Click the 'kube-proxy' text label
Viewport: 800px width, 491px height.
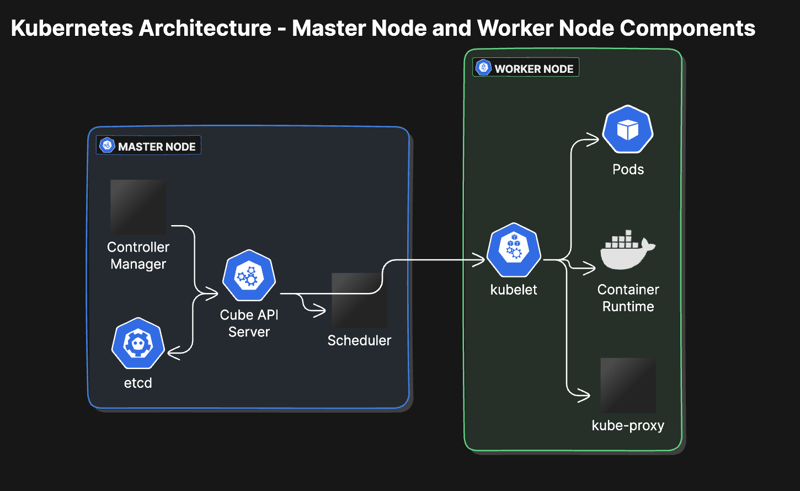(x=628, y=426)
